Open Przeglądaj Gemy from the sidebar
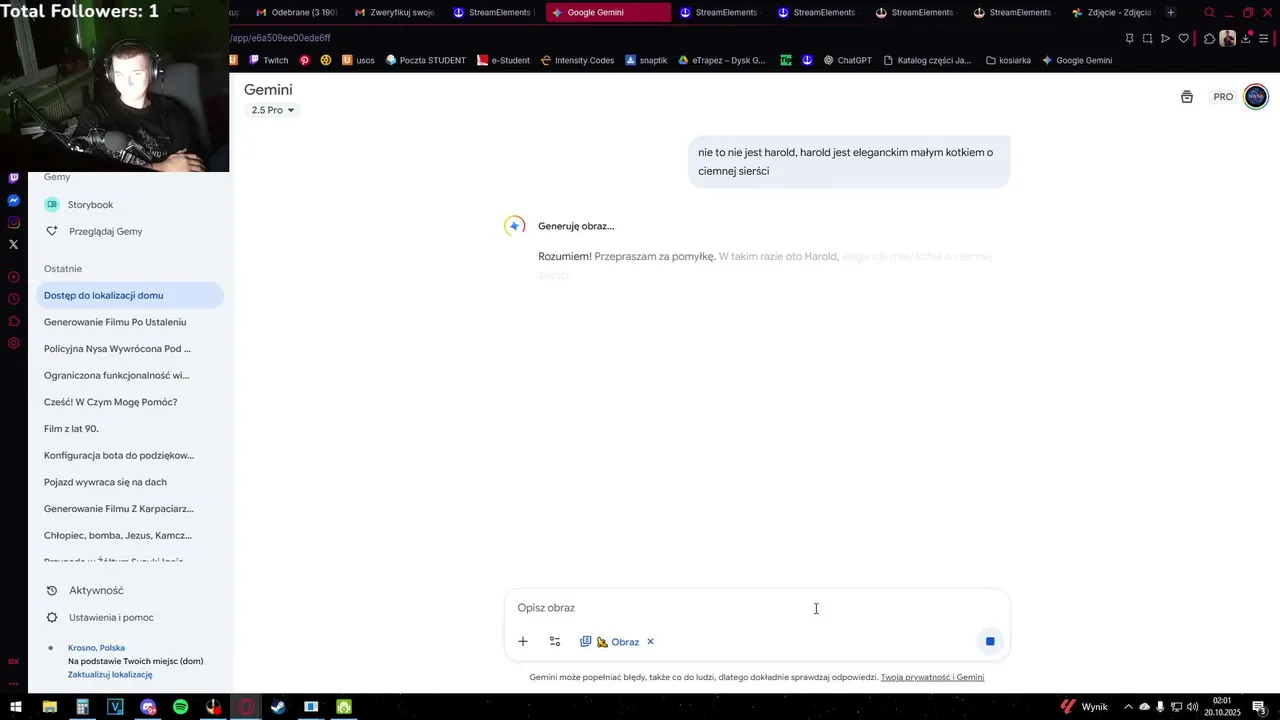Viewport: 1280px width, 720px height. [105, 231]
